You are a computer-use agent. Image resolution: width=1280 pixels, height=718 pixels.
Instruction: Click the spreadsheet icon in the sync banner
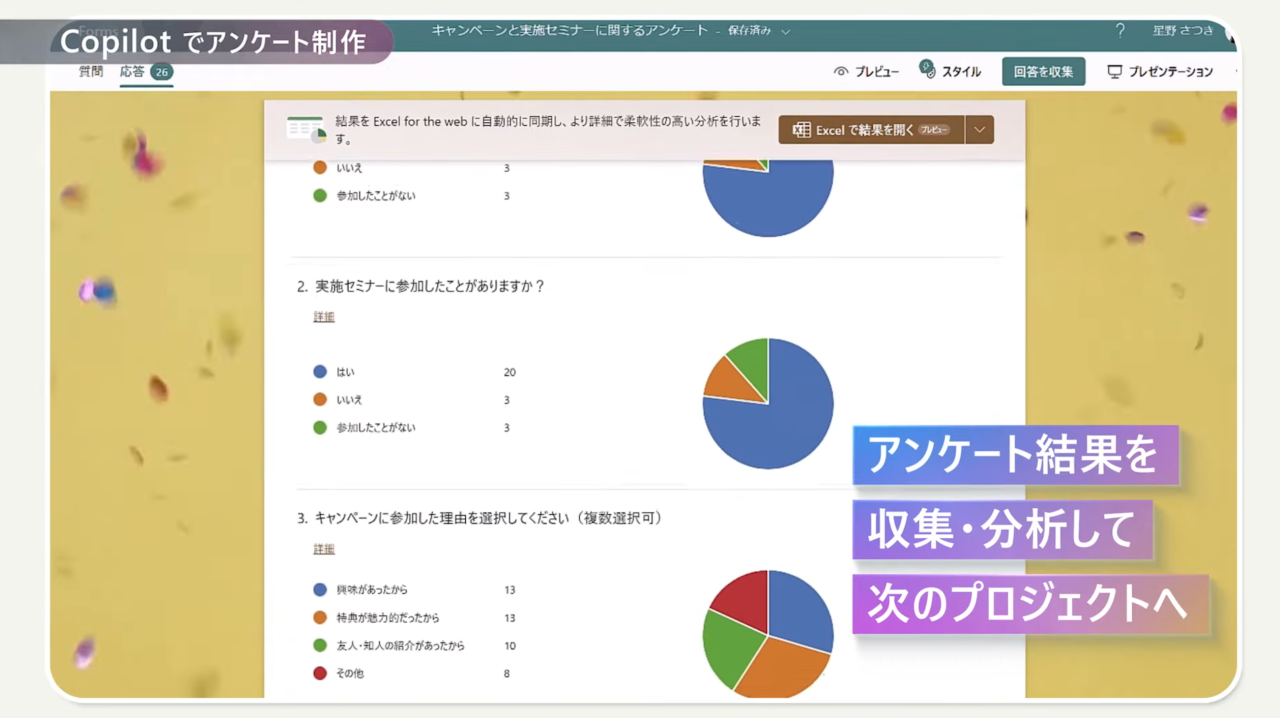click(x=307, y=129)
